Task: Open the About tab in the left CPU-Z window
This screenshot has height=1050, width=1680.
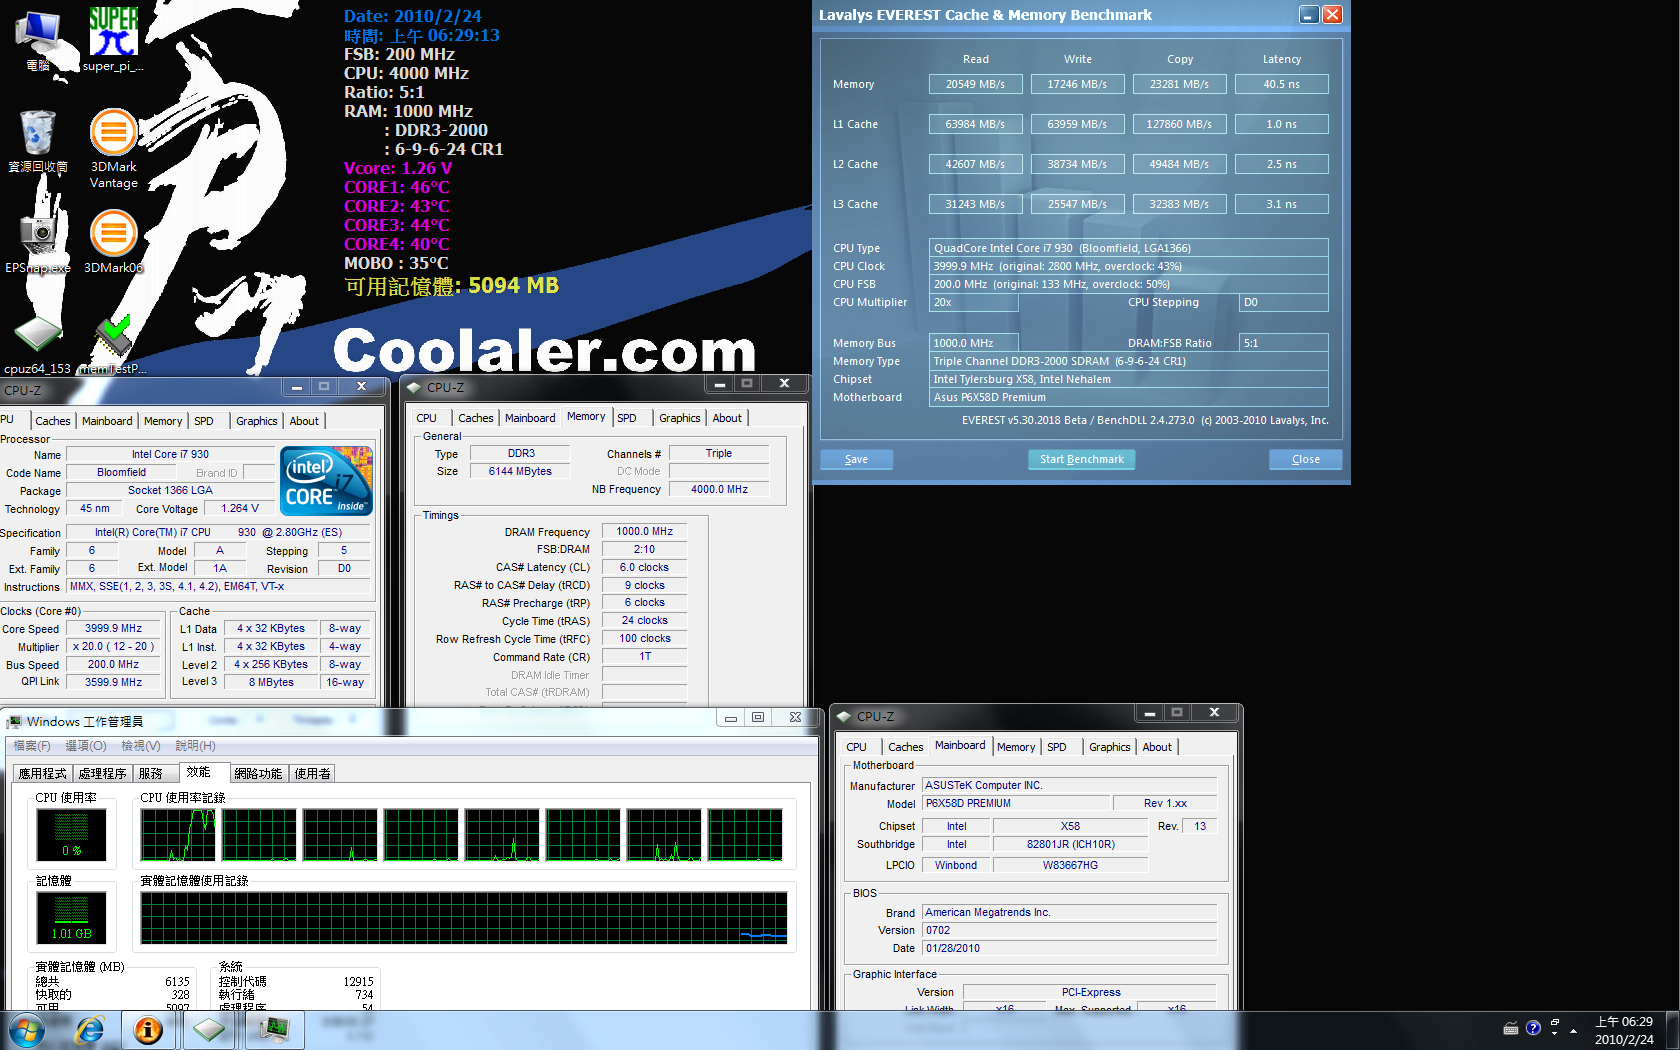Action: [304, 421]
